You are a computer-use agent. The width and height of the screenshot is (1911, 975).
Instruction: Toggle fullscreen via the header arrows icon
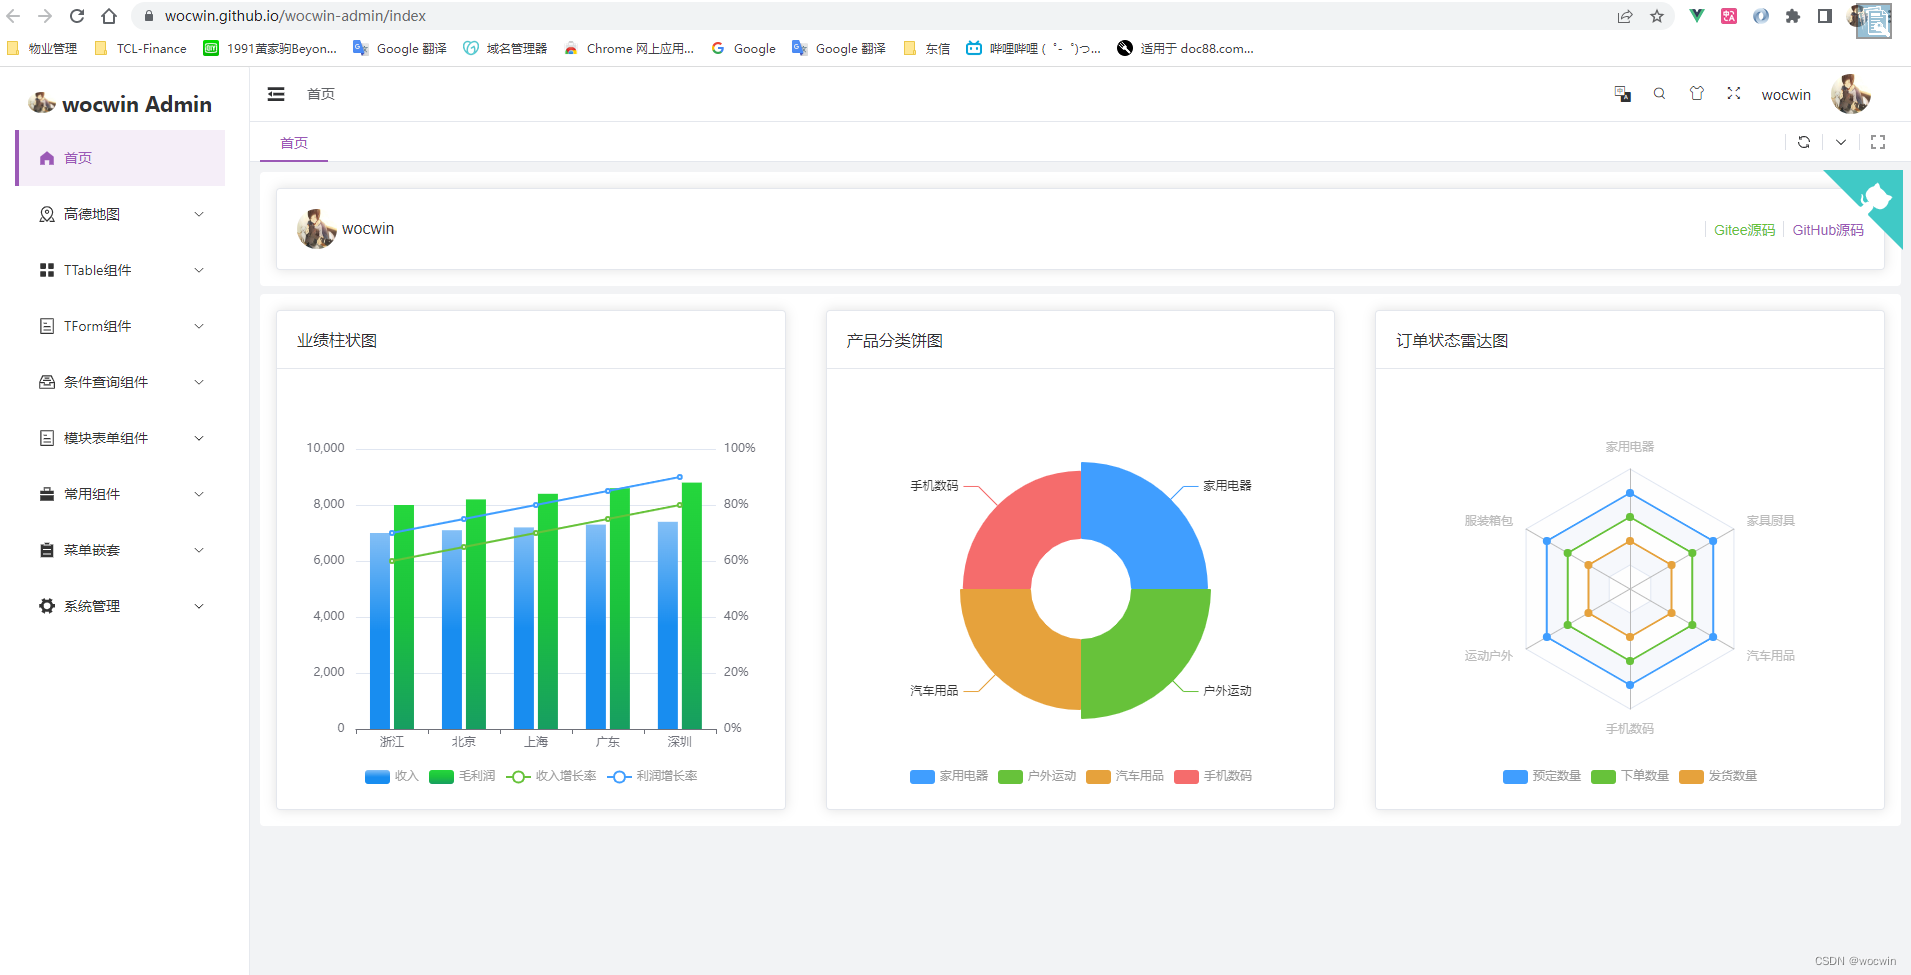pyautogui.click(x=1734, y=93)
